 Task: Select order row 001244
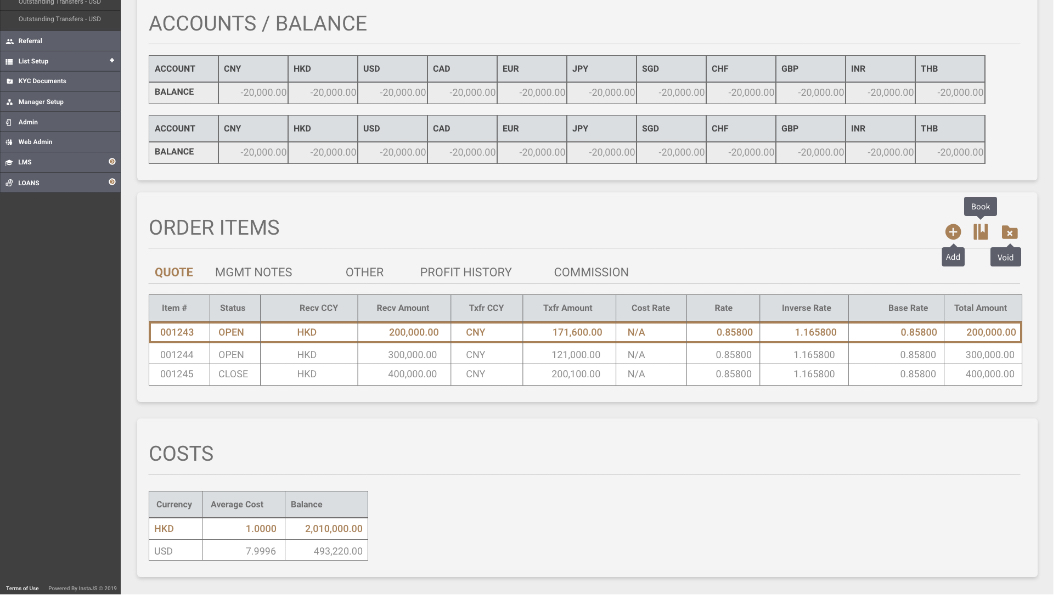tap(585, 354)
